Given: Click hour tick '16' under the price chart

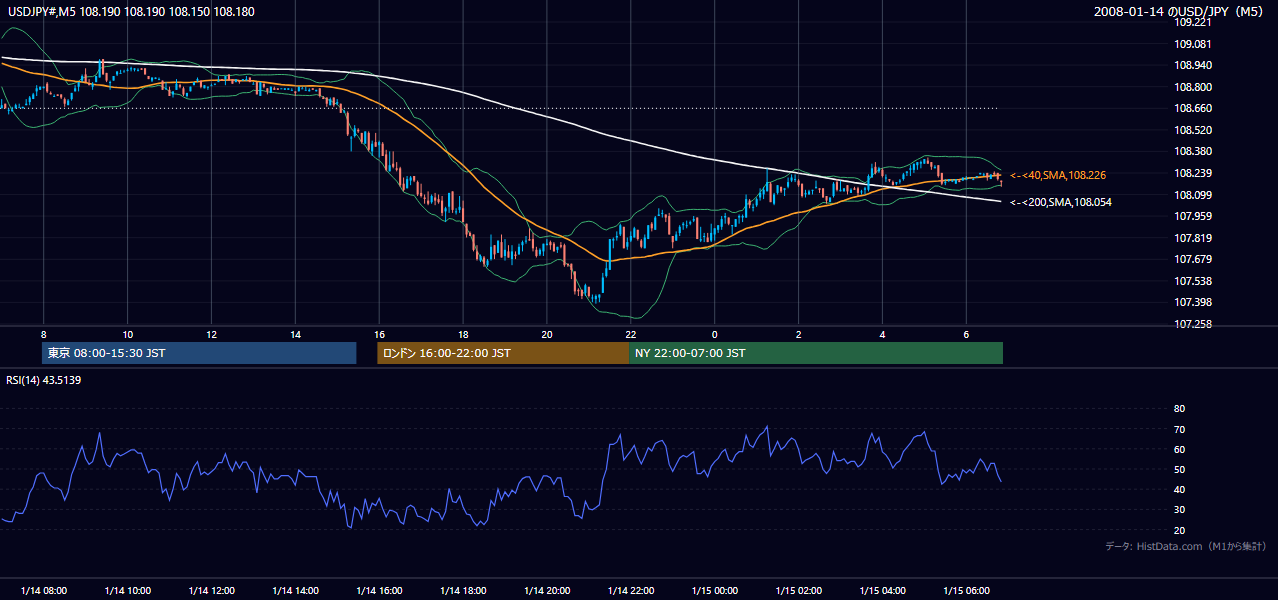Looking at the screenshot, I should pyautogui.click(x=379, y=334).
